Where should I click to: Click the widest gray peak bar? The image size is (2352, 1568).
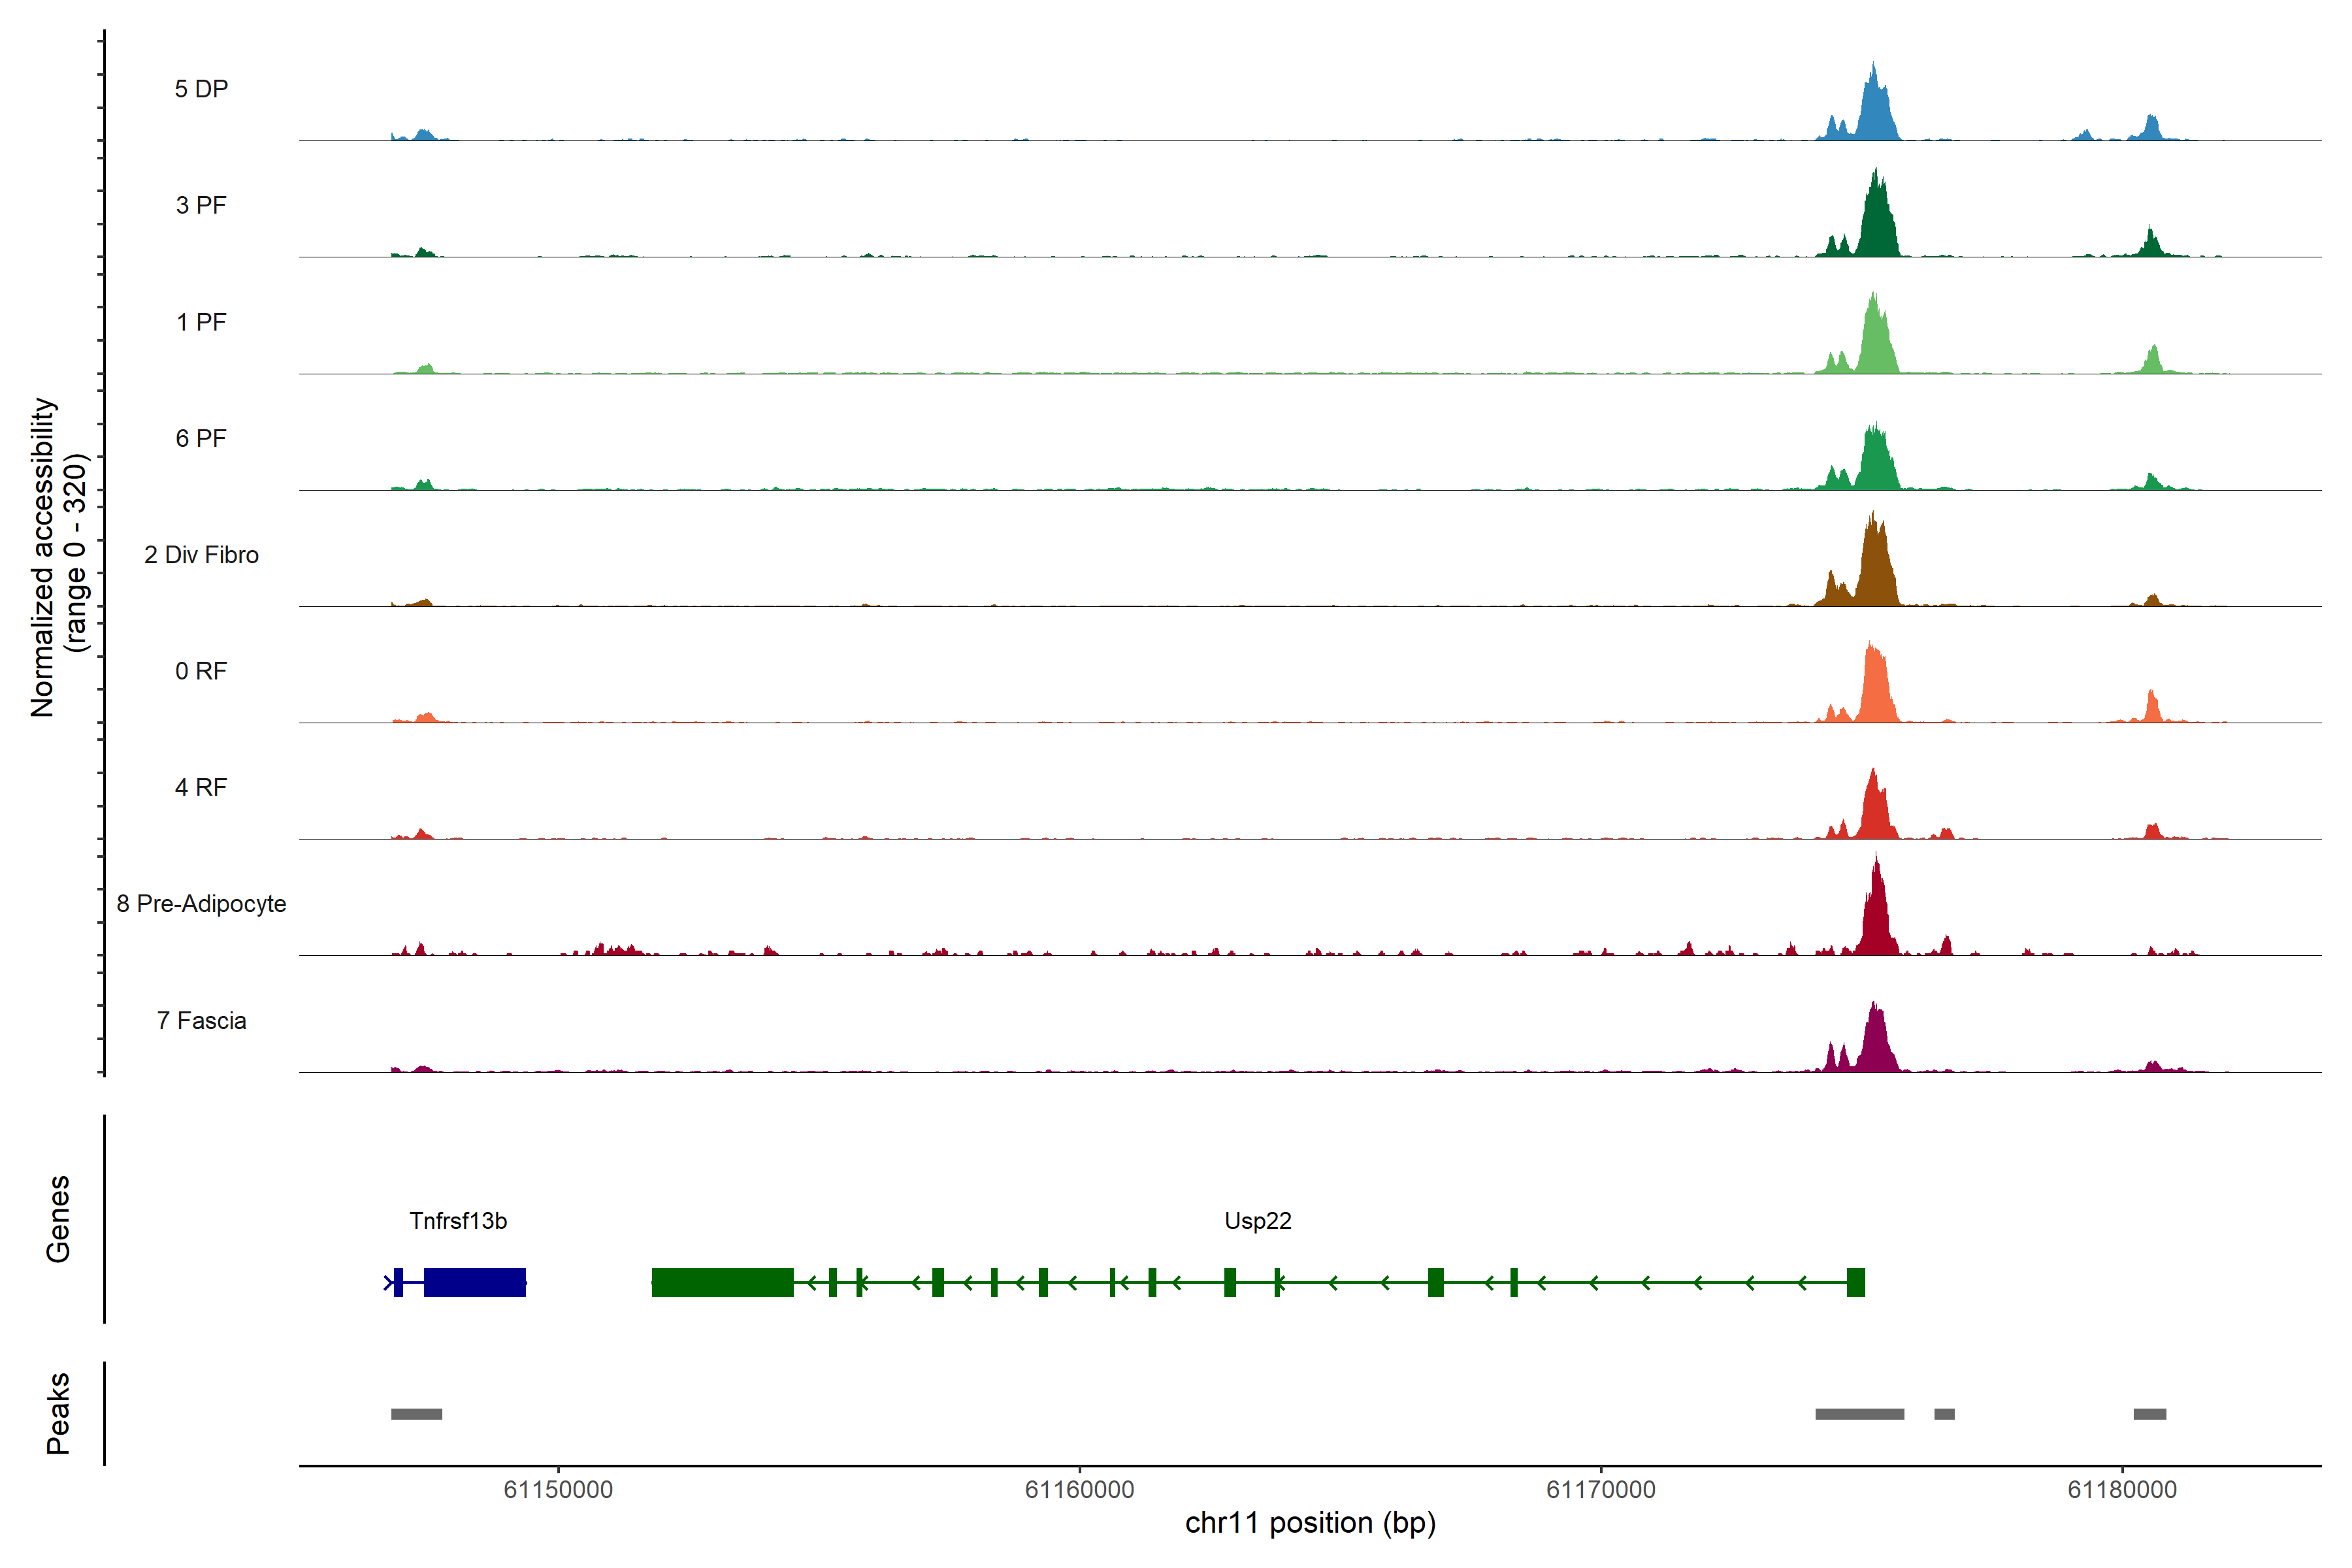[1859, 1414]
